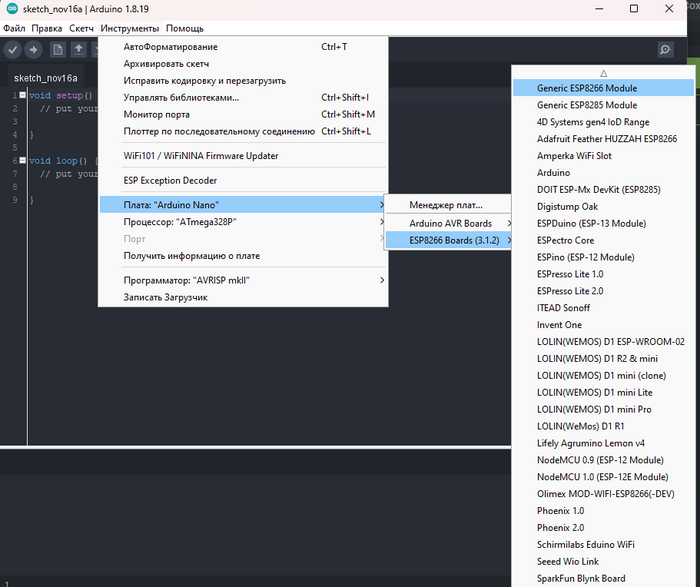Open Управлять библиотеками

(243, 97)
